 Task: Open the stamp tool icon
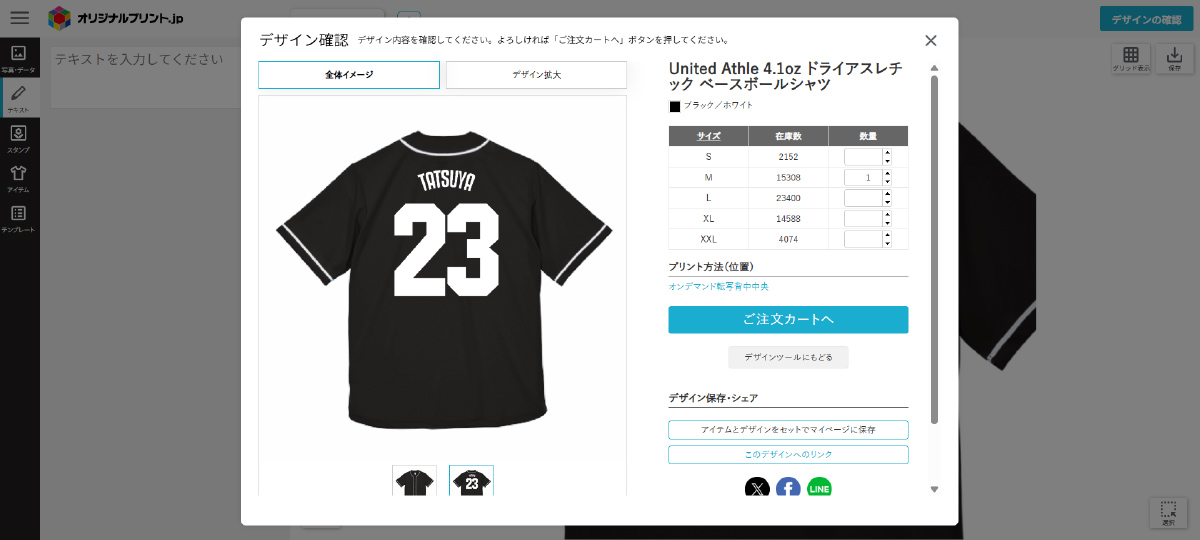click(x=18, y=138)
